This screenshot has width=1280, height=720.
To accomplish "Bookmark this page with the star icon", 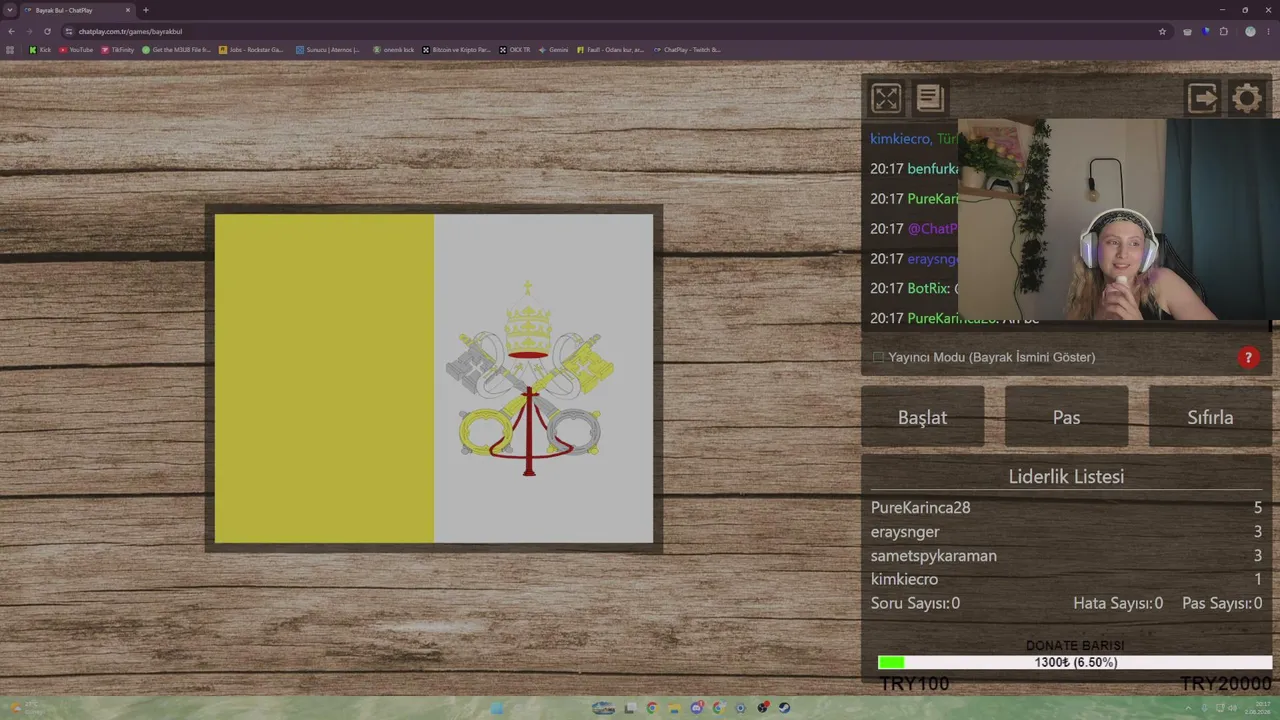I will (x=1162, y=31).
